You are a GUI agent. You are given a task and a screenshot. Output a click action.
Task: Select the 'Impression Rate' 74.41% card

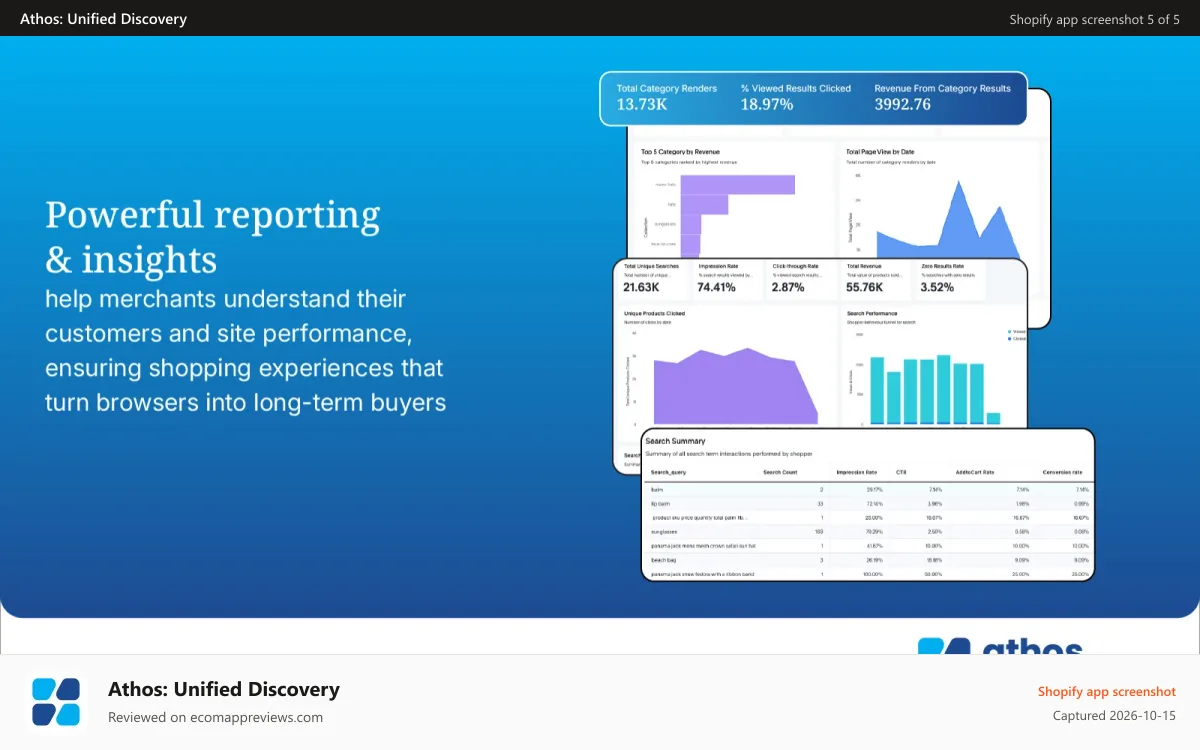(x=728, y=280)
